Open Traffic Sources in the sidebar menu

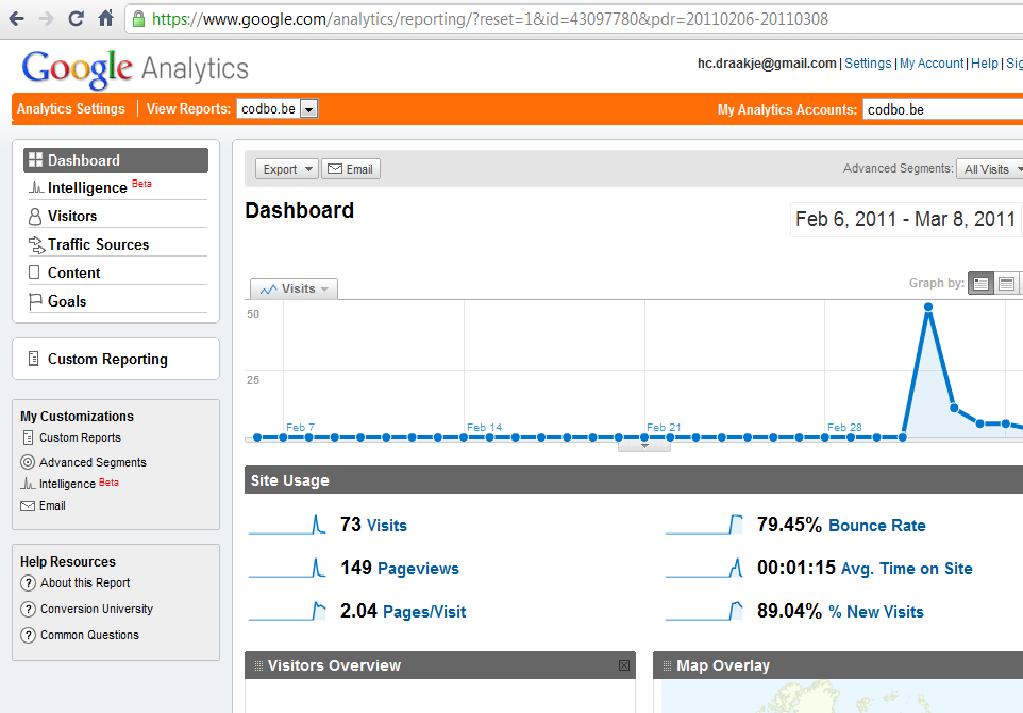click(115, 245)
